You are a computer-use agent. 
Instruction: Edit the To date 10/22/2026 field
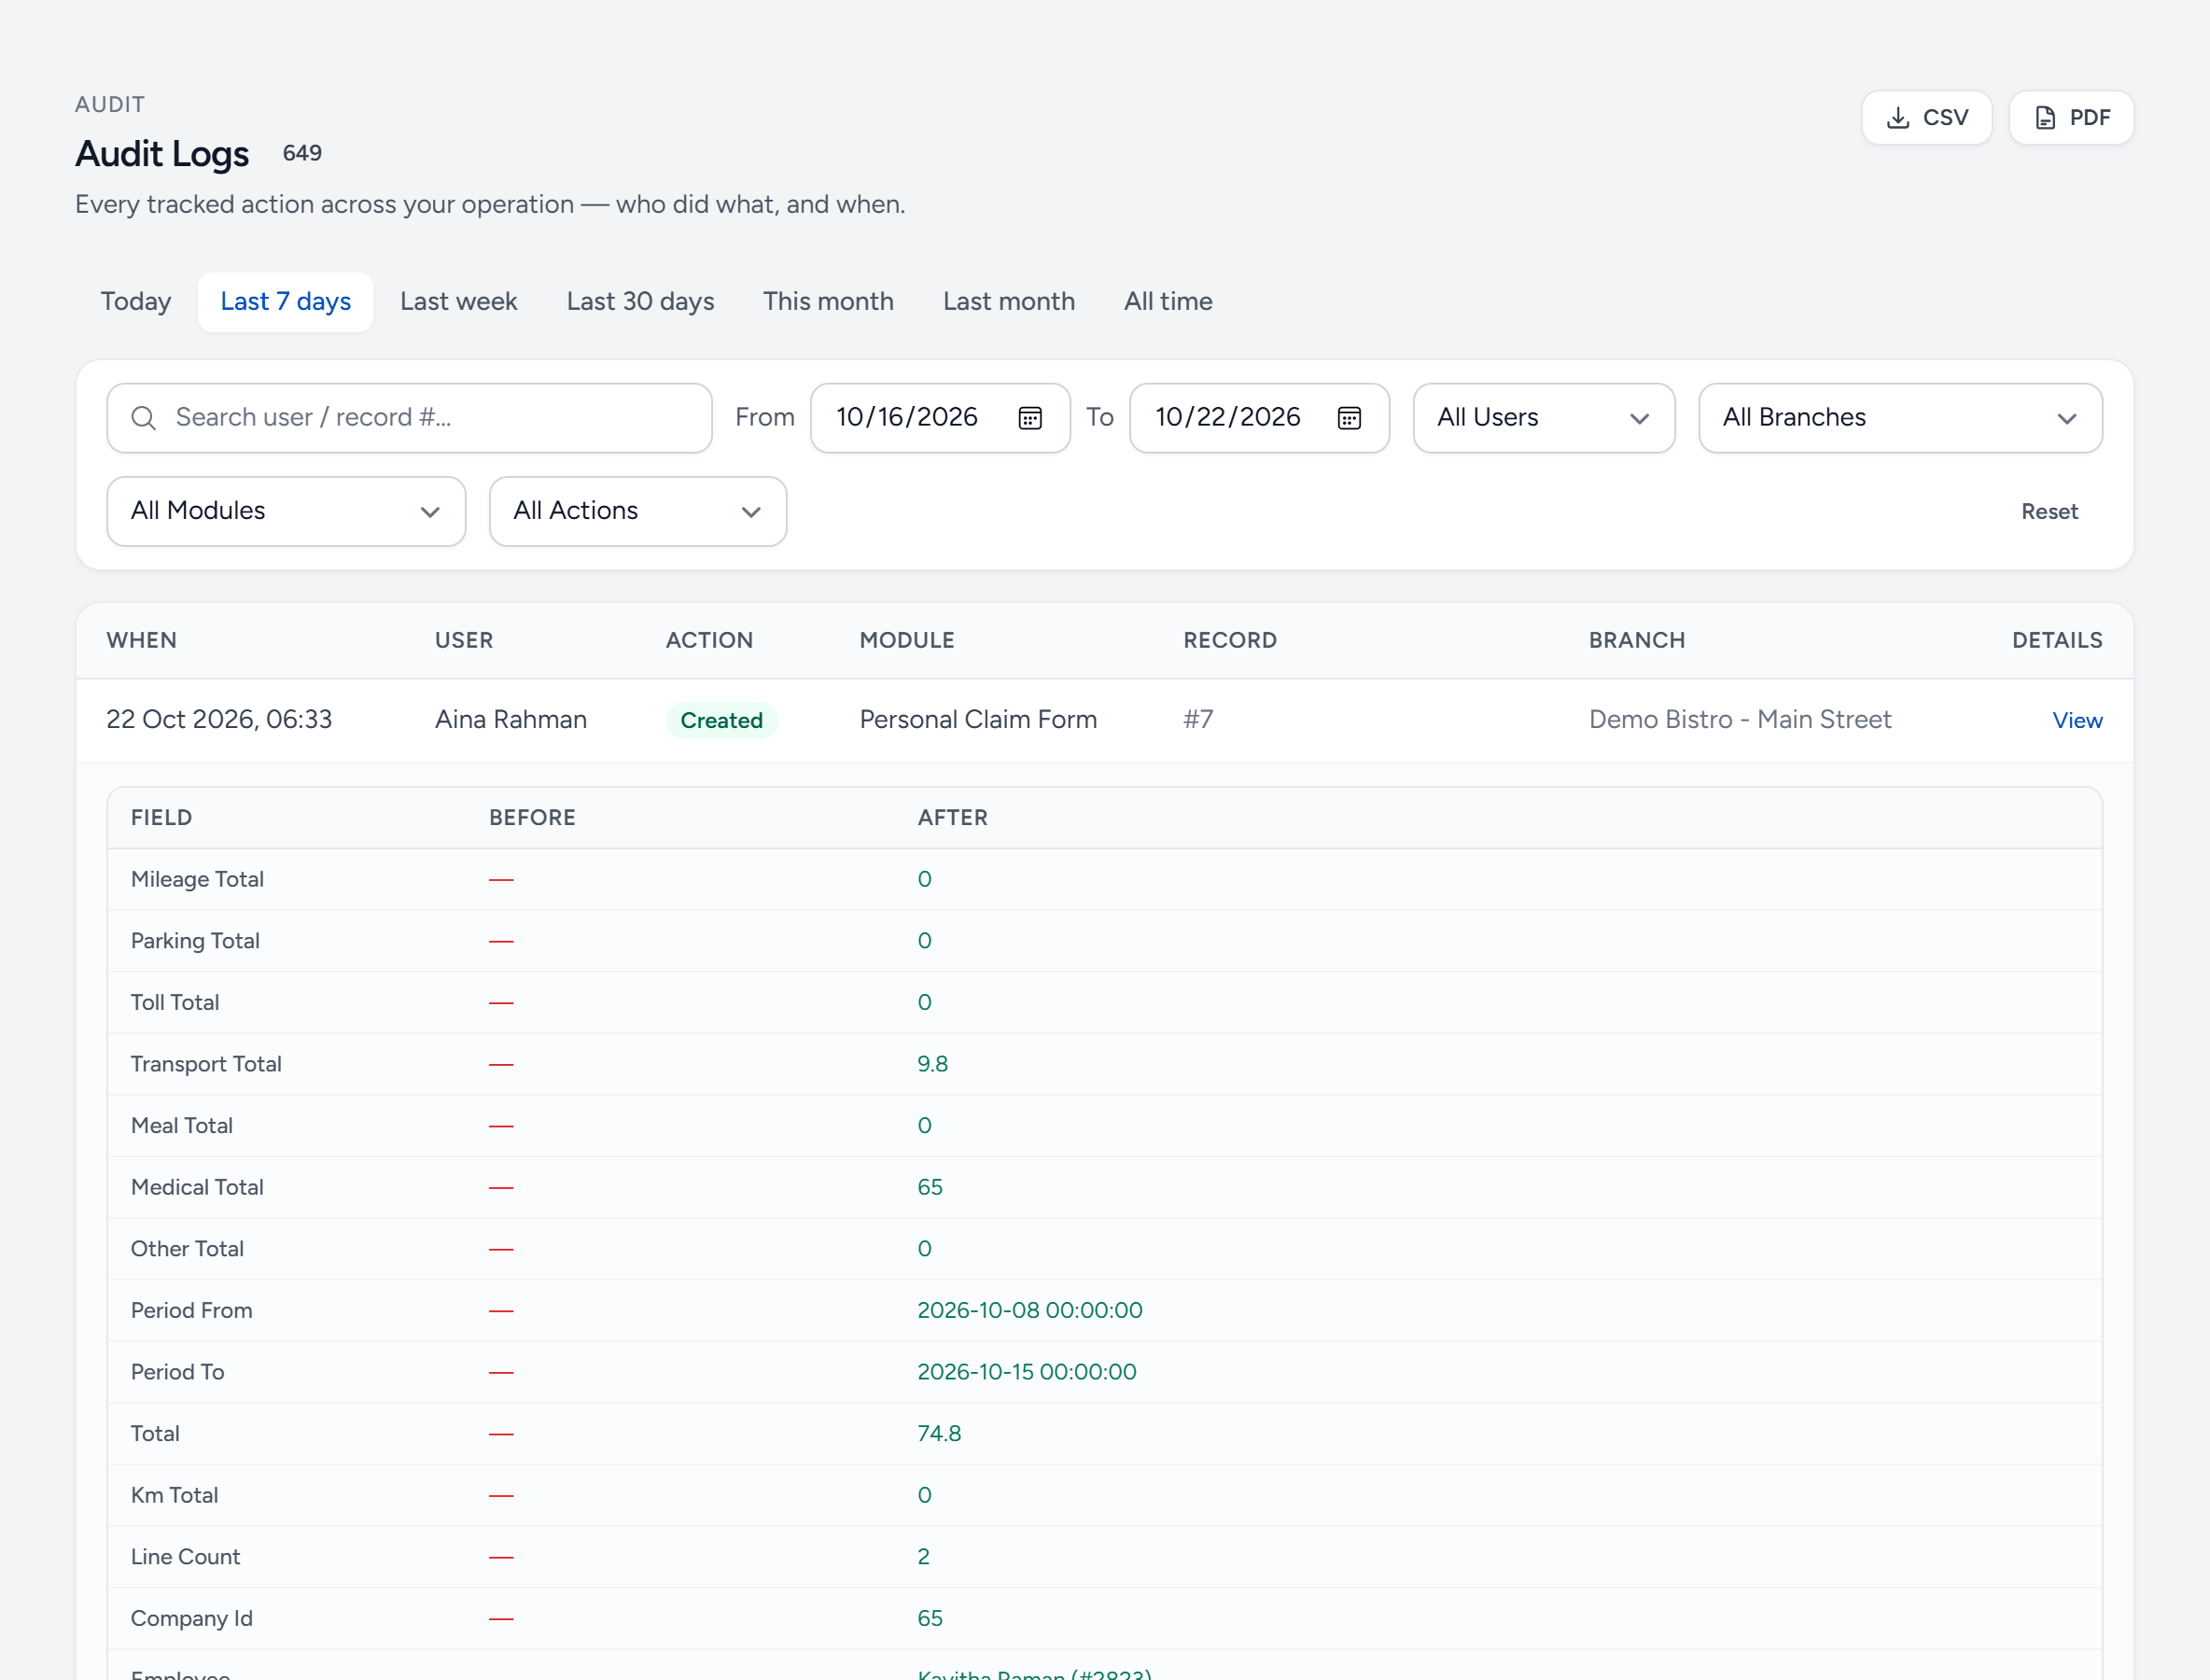pyautogui.click(x=1259, y=418)
